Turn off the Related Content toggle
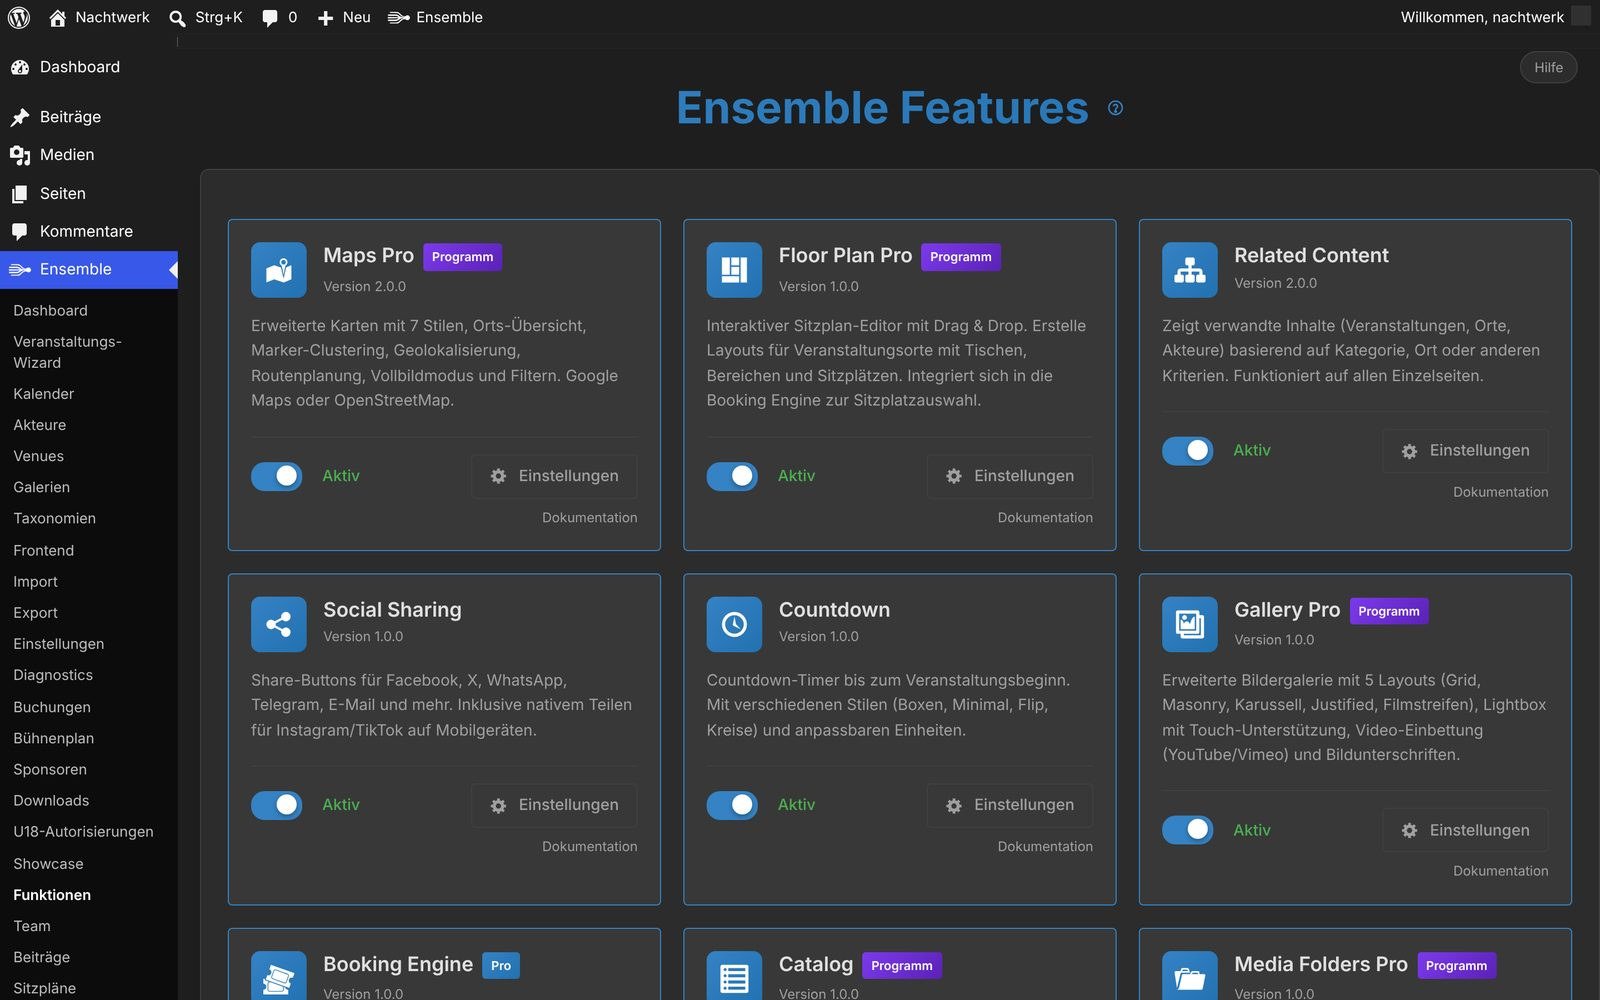This screenshot has width=1600, height=1000. 1188,451
